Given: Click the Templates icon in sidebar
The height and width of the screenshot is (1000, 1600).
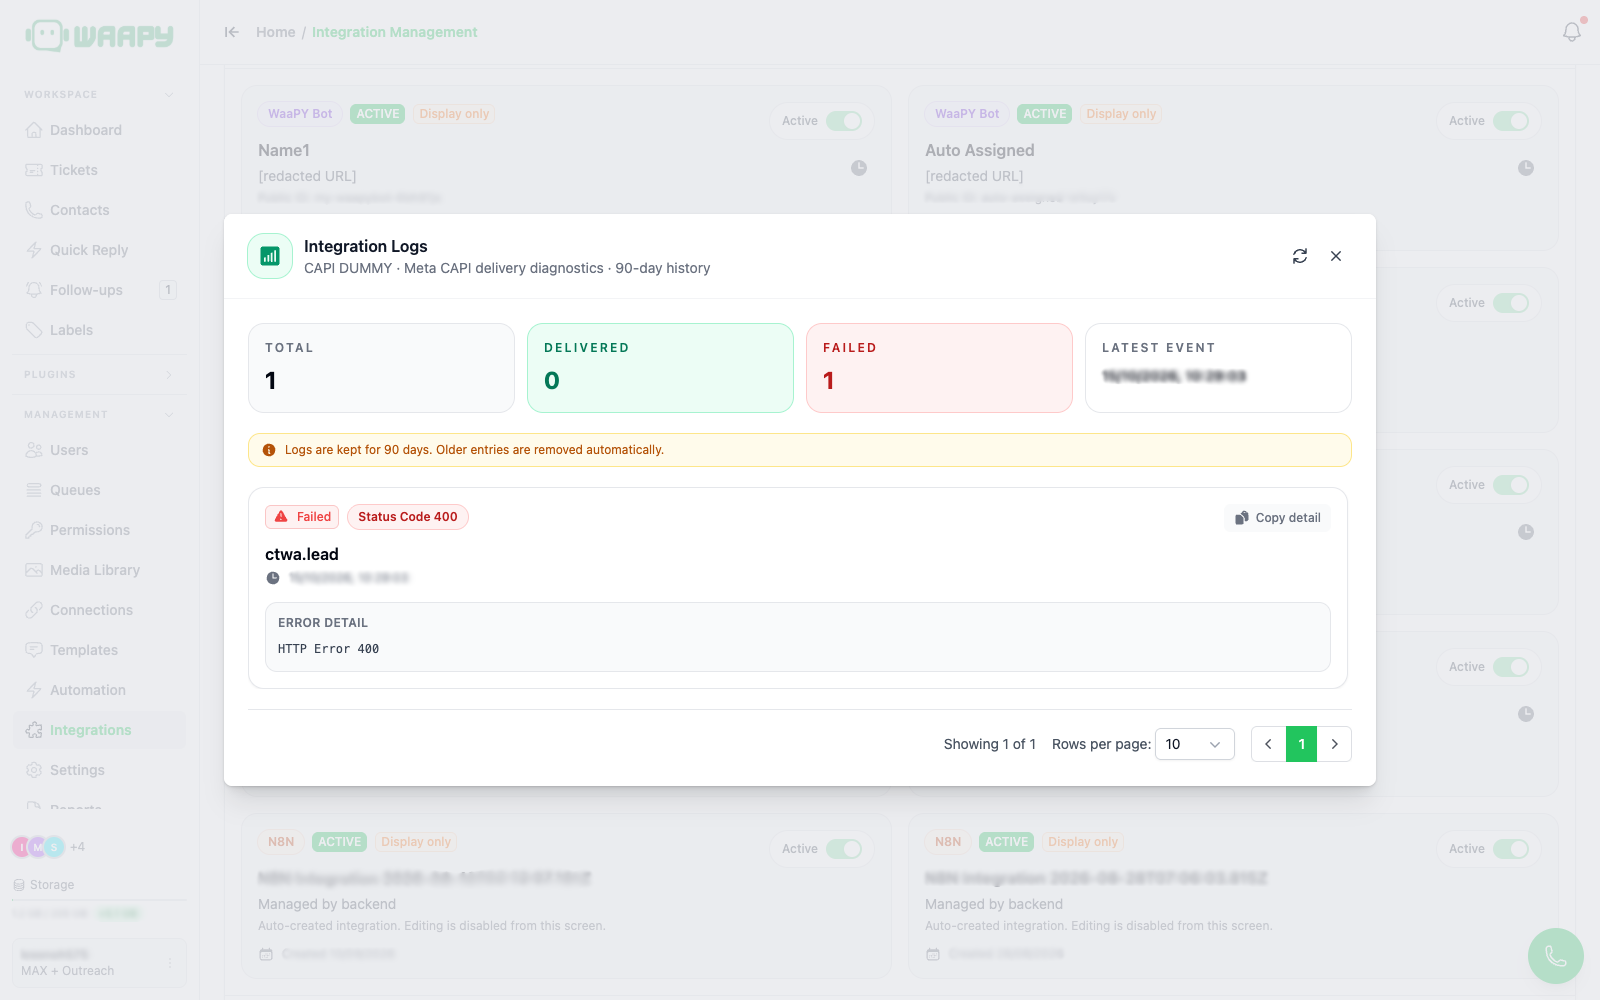Looking at the screenshot, I should pyautogui.click(x=34, y=650).
